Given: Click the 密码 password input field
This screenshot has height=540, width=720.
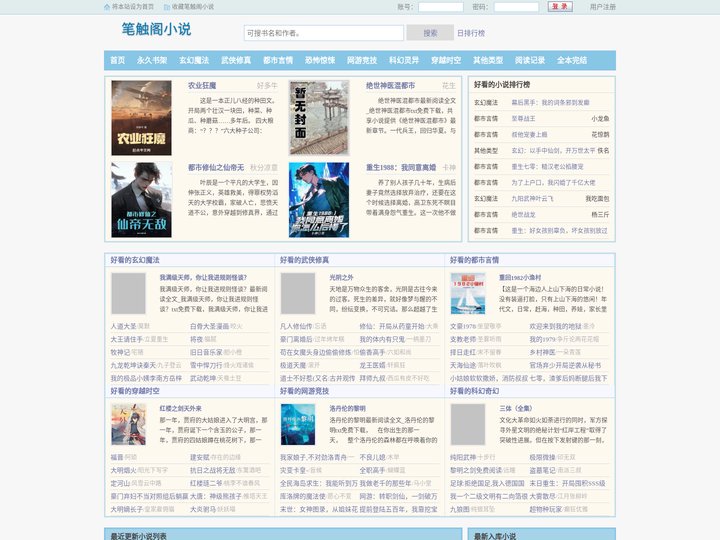Looking at the screenshot, I should [516, 7].
